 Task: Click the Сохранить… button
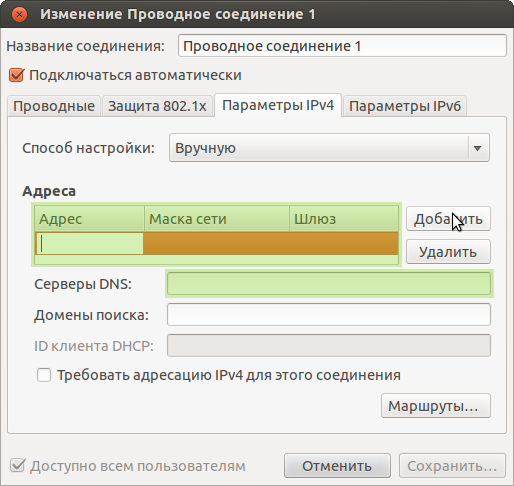click(x=452, y=466)
